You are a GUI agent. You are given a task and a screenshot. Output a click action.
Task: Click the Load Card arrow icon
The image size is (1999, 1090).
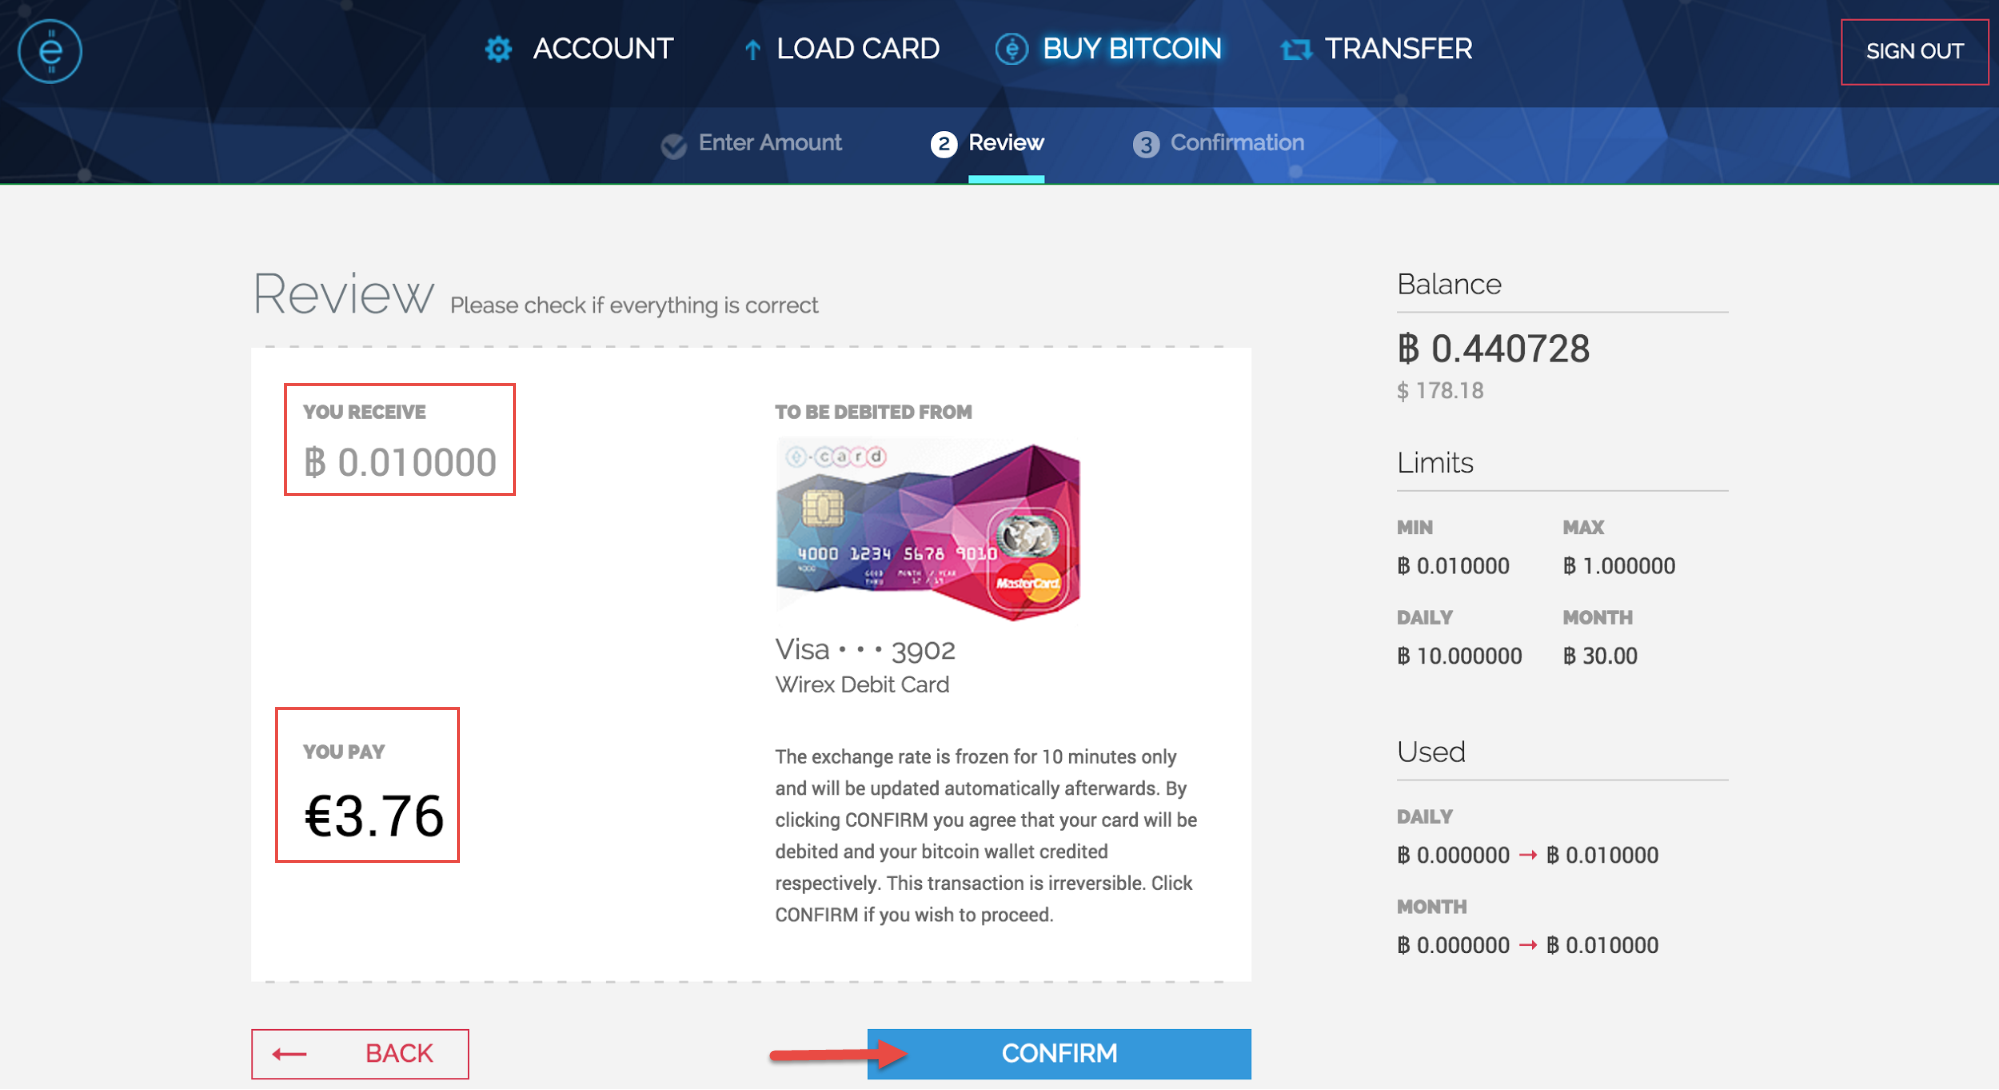(753, 49)
